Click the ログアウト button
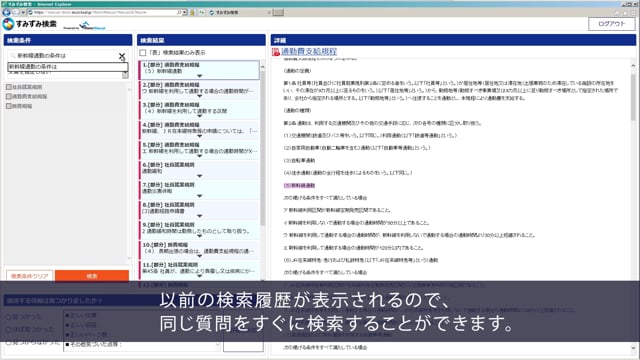640x360 pixels. 611,24
